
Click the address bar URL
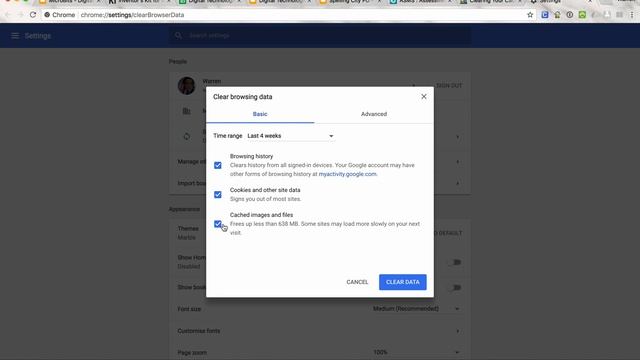pyautogui.click(x=132, y=15)
